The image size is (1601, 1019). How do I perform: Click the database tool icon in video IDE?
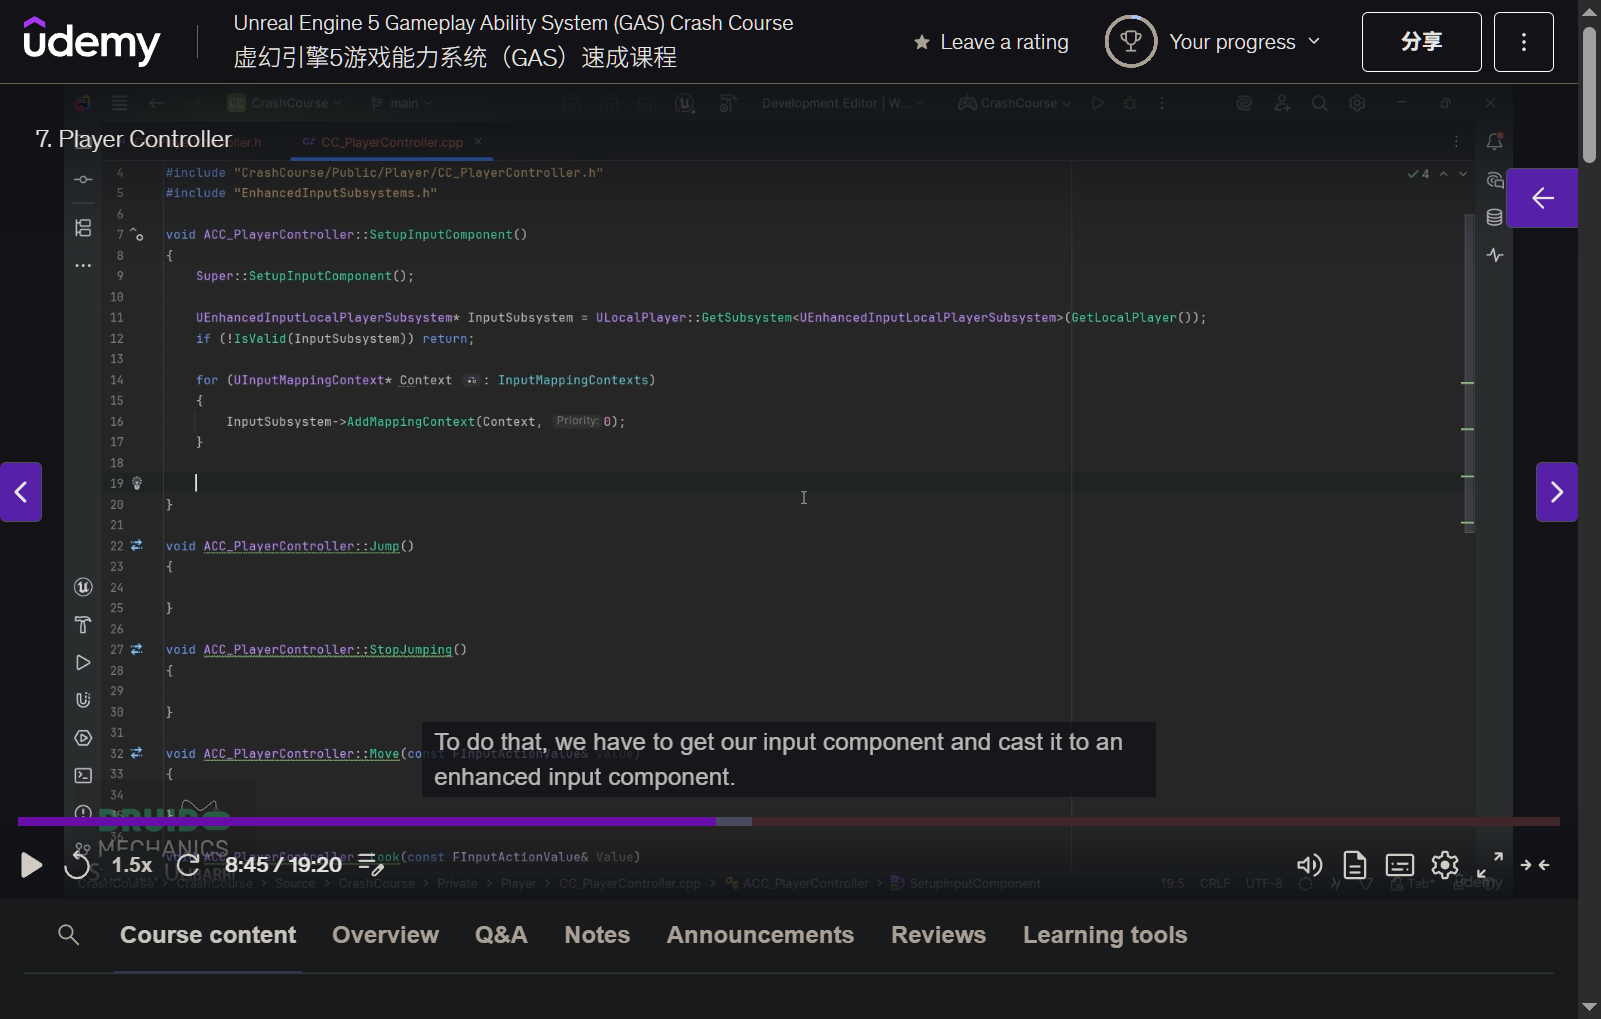[1495, 217]
